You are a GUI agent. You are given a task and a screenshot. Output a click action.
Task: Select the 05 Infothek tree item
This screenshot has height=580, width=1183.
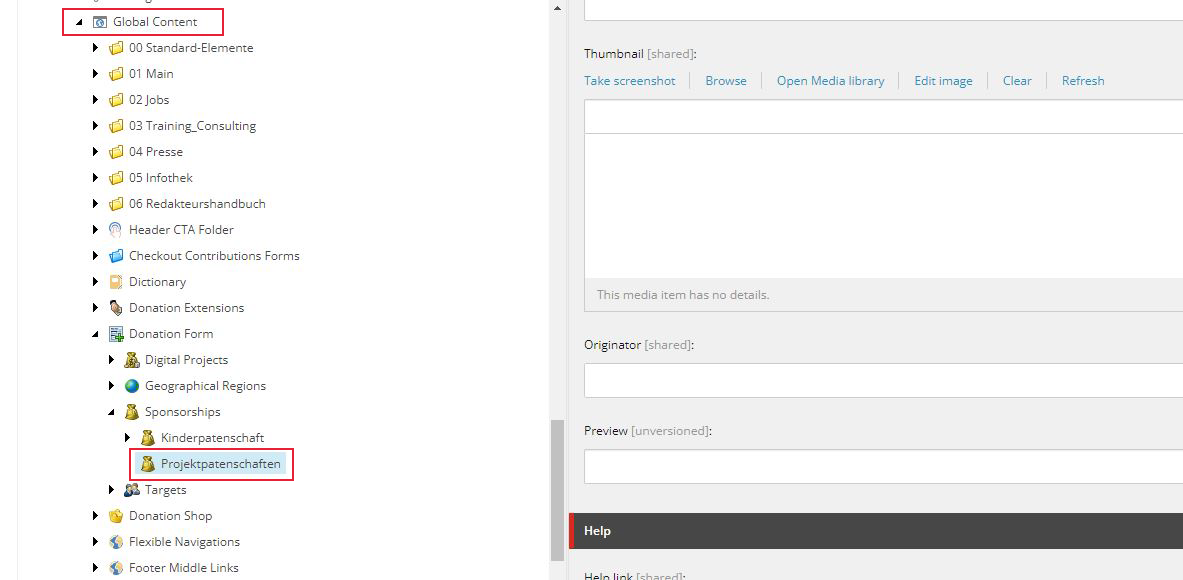[161, 178]
